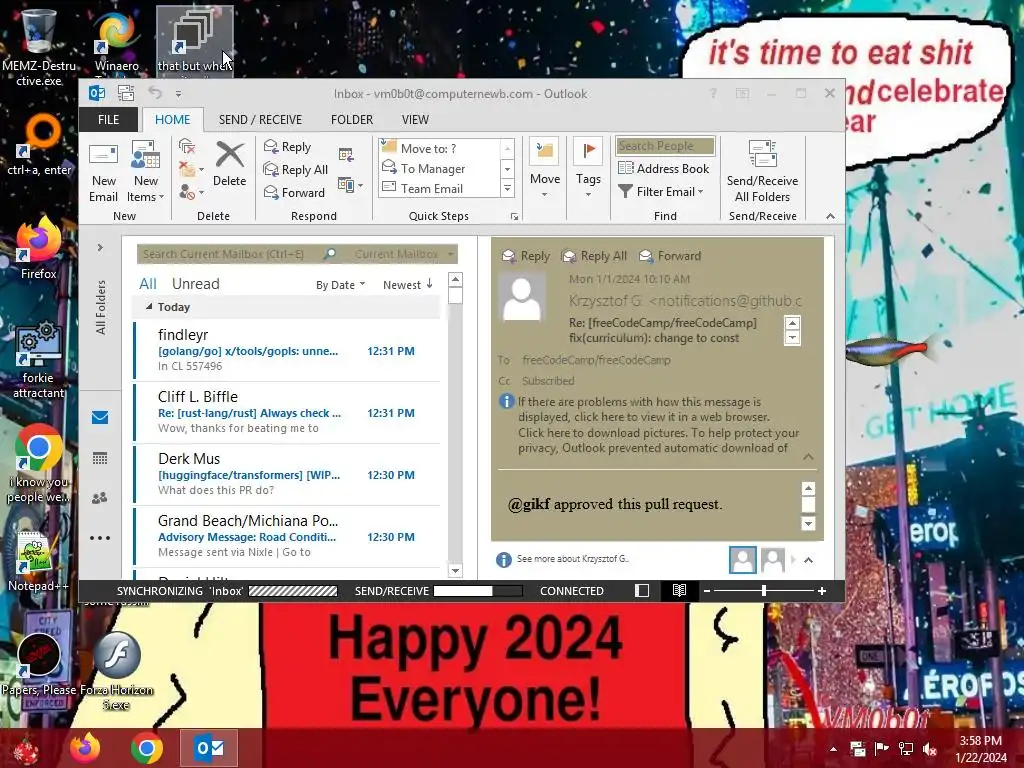Open Customize Quick Access Toolbar dropdown
Image resolution: width=1024 pixels, height=768 pixels.
point(178,94)
